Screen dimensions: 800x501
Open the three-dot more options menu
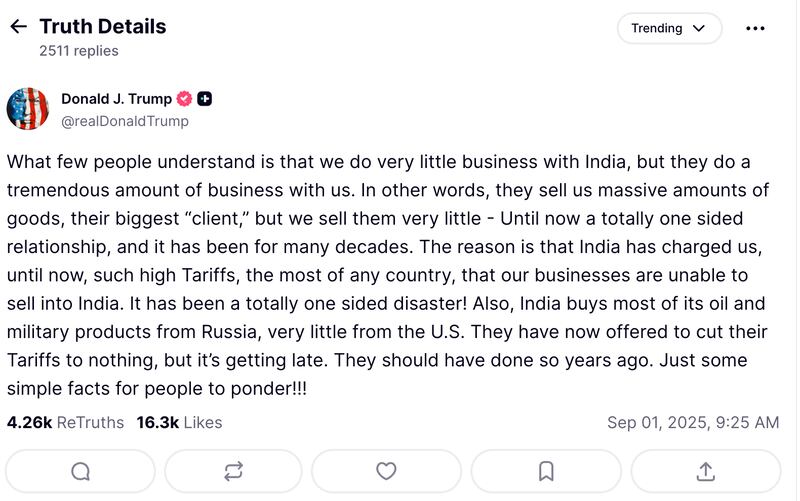pos(755,28)
